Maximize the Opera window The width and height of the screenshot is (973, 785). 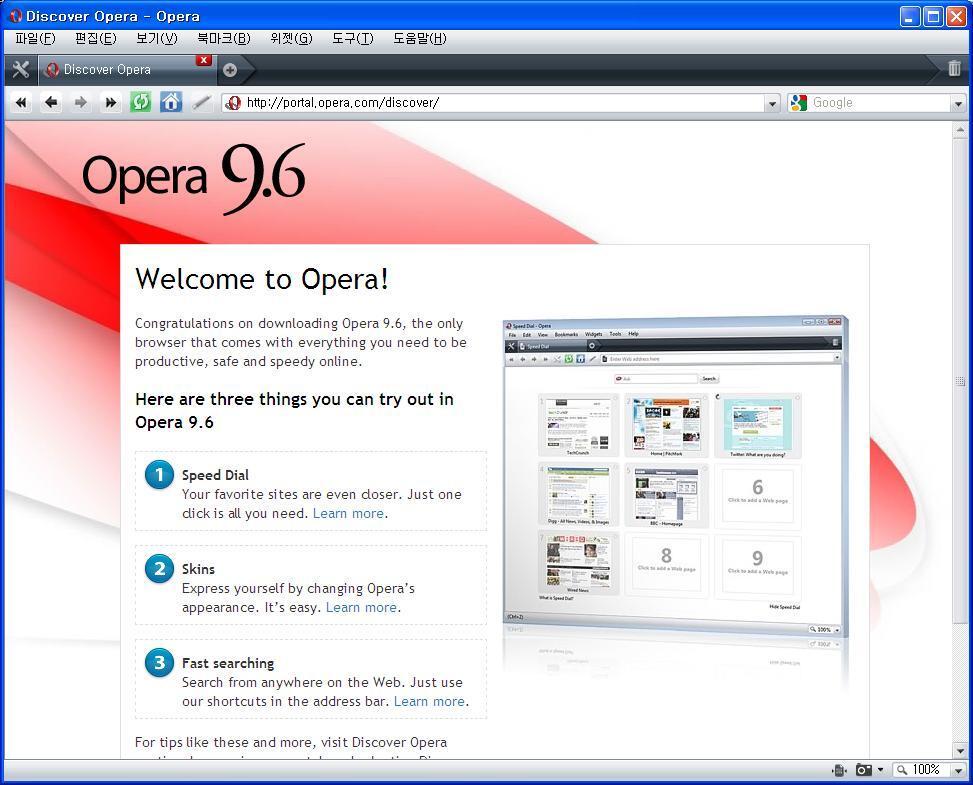933,17
